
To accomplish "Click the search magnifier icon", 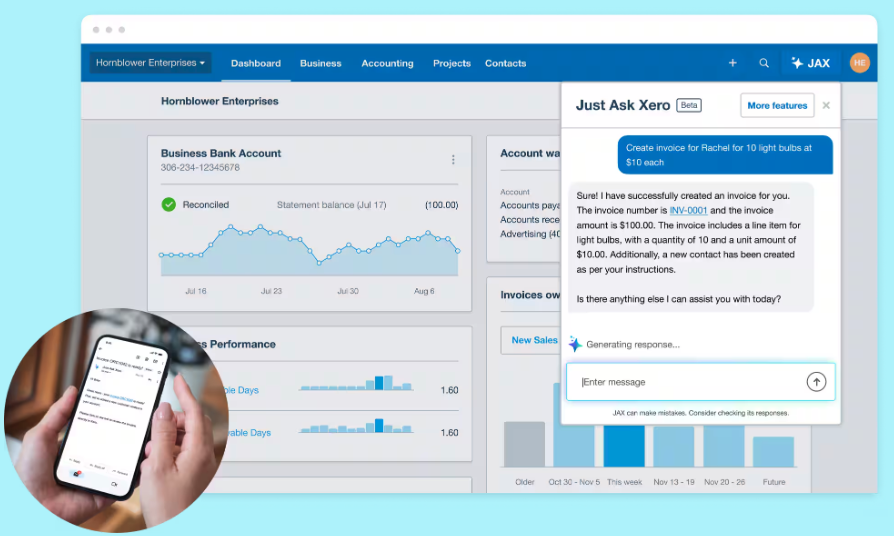I will click(764, 63).
